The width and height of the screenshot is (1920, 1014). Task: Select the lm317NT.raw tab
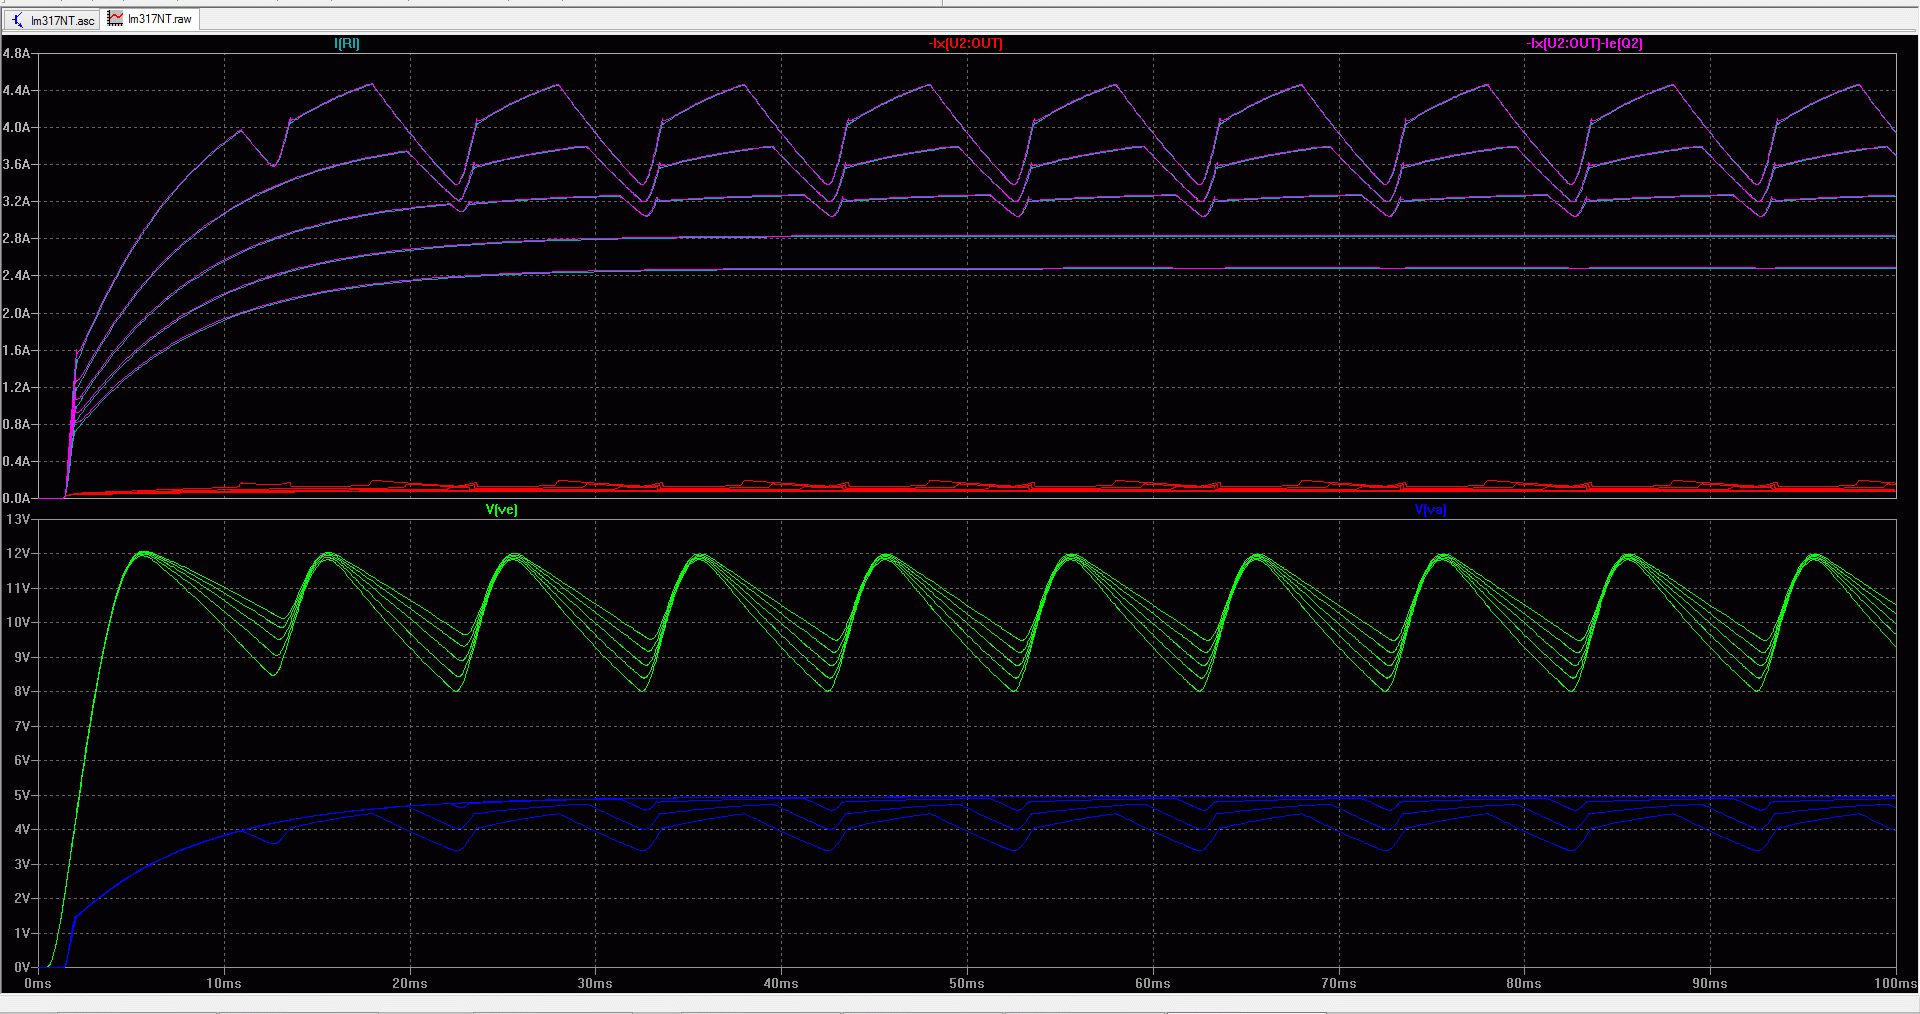point(159,19)
